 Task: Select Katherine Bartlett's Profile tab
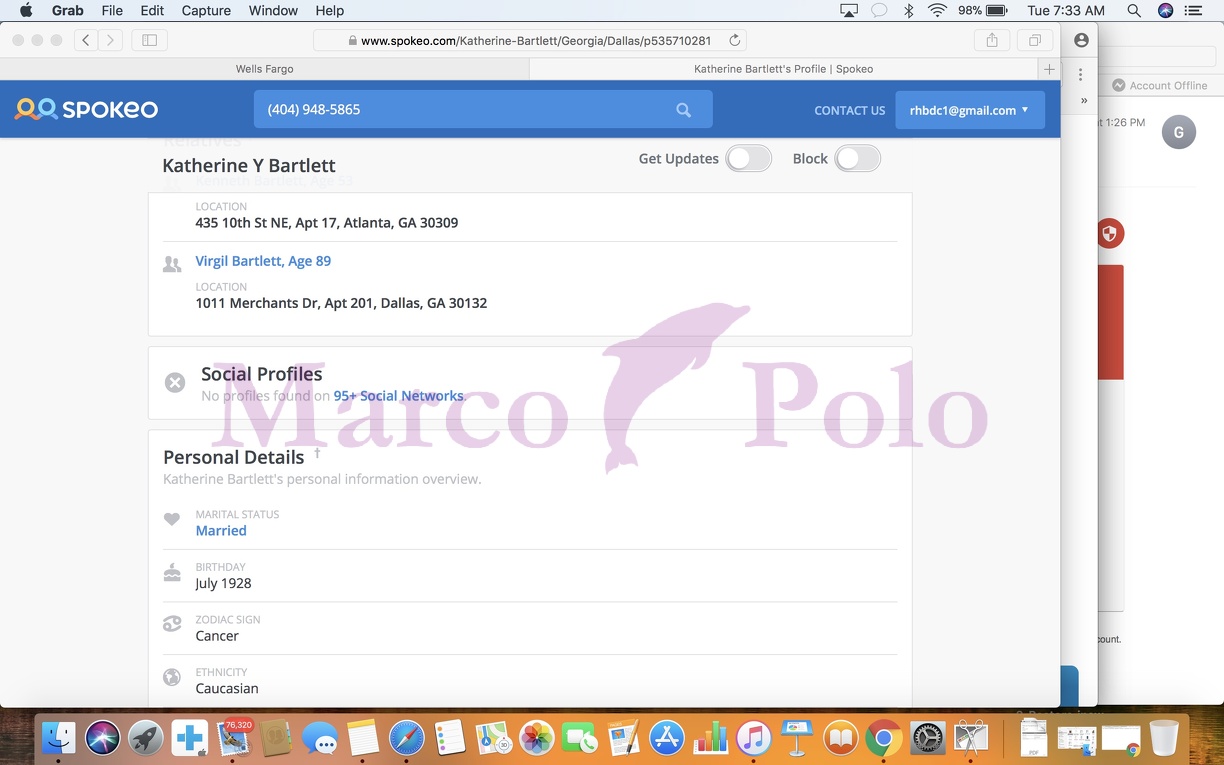click(x=783, y=69)
